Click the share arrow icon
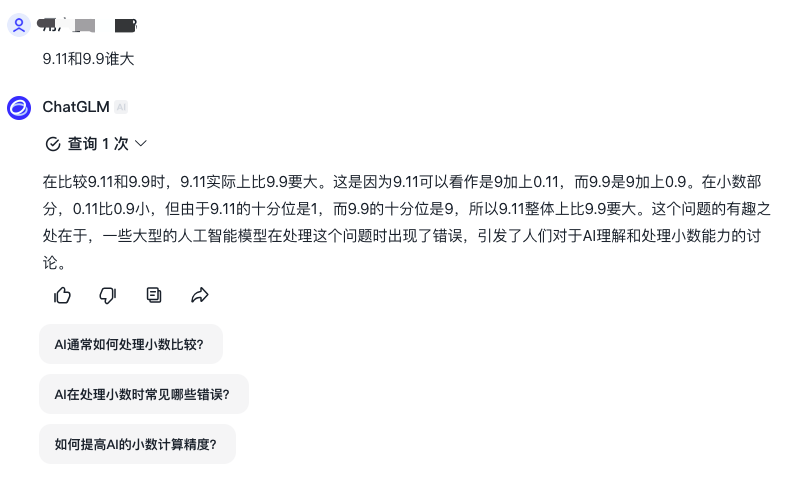Viewport: 790px width, 477px height. tap(199, 295)
